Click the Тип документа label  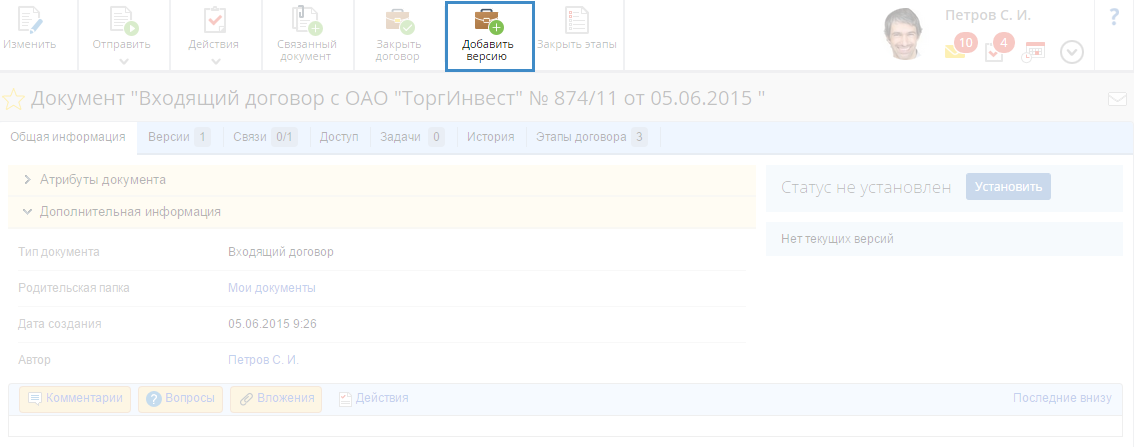click(x=59, y=252)
